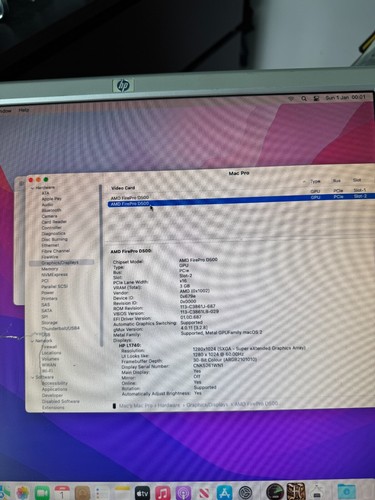Open the Contacts app in Dock

tap(82, 493)
